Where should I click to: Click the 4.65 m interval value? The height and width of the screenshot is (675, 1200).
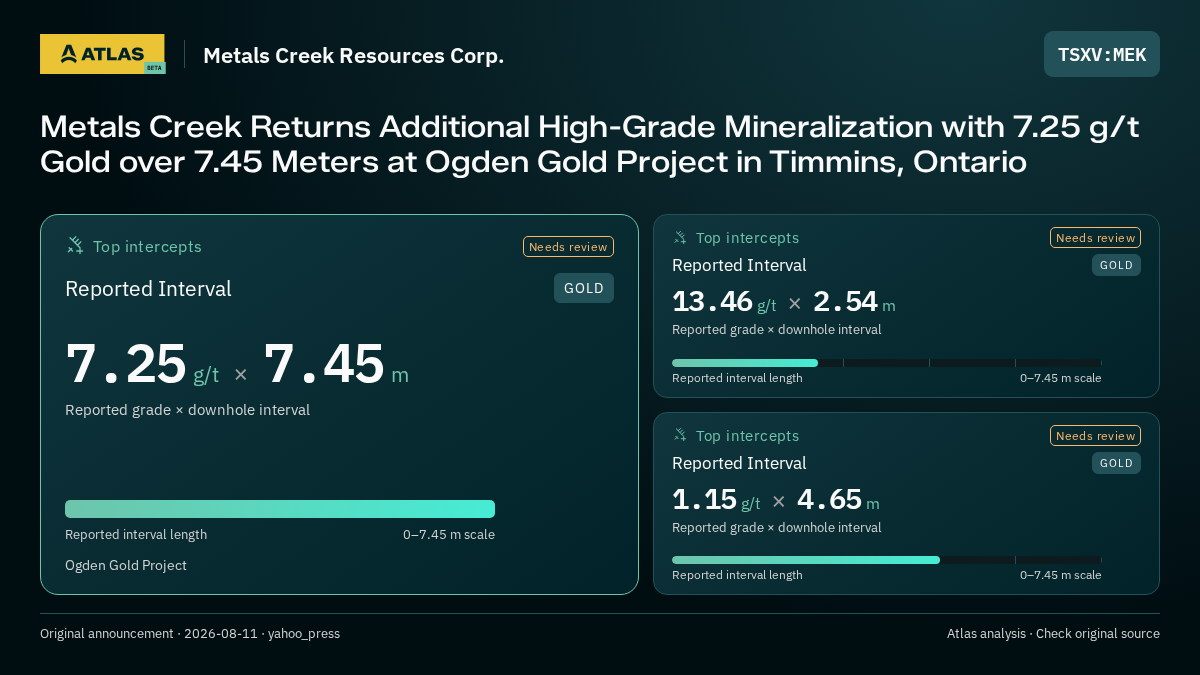coord(838,500)
